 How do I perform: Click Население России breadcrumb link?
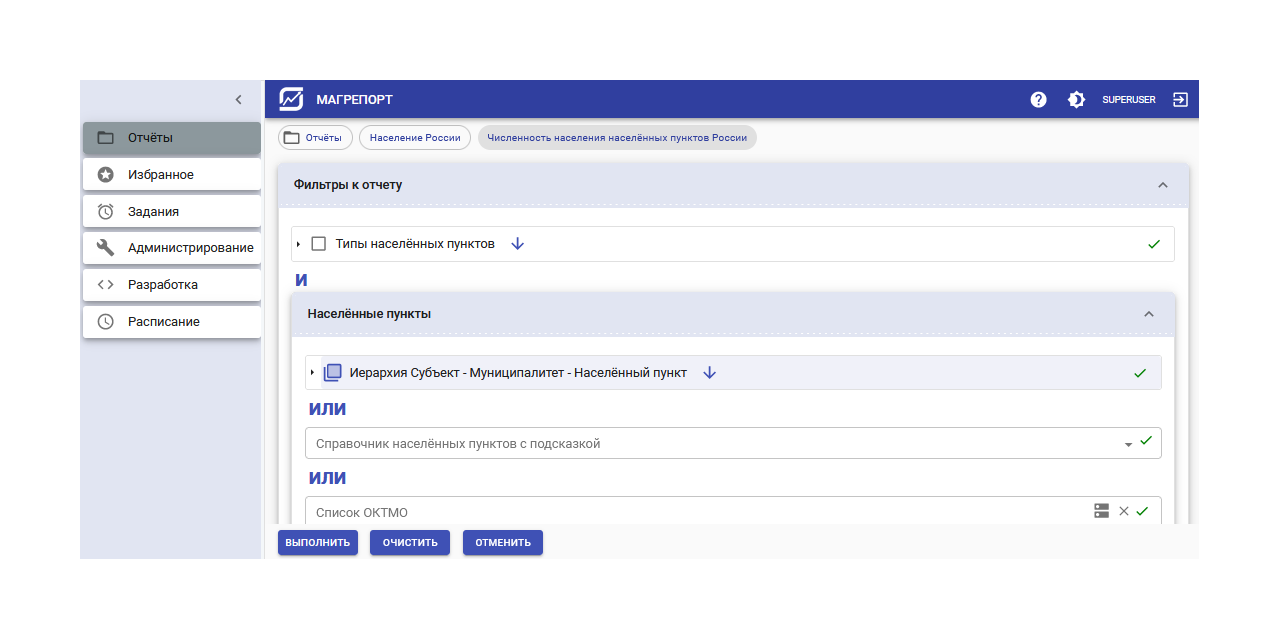coord(414,137)
